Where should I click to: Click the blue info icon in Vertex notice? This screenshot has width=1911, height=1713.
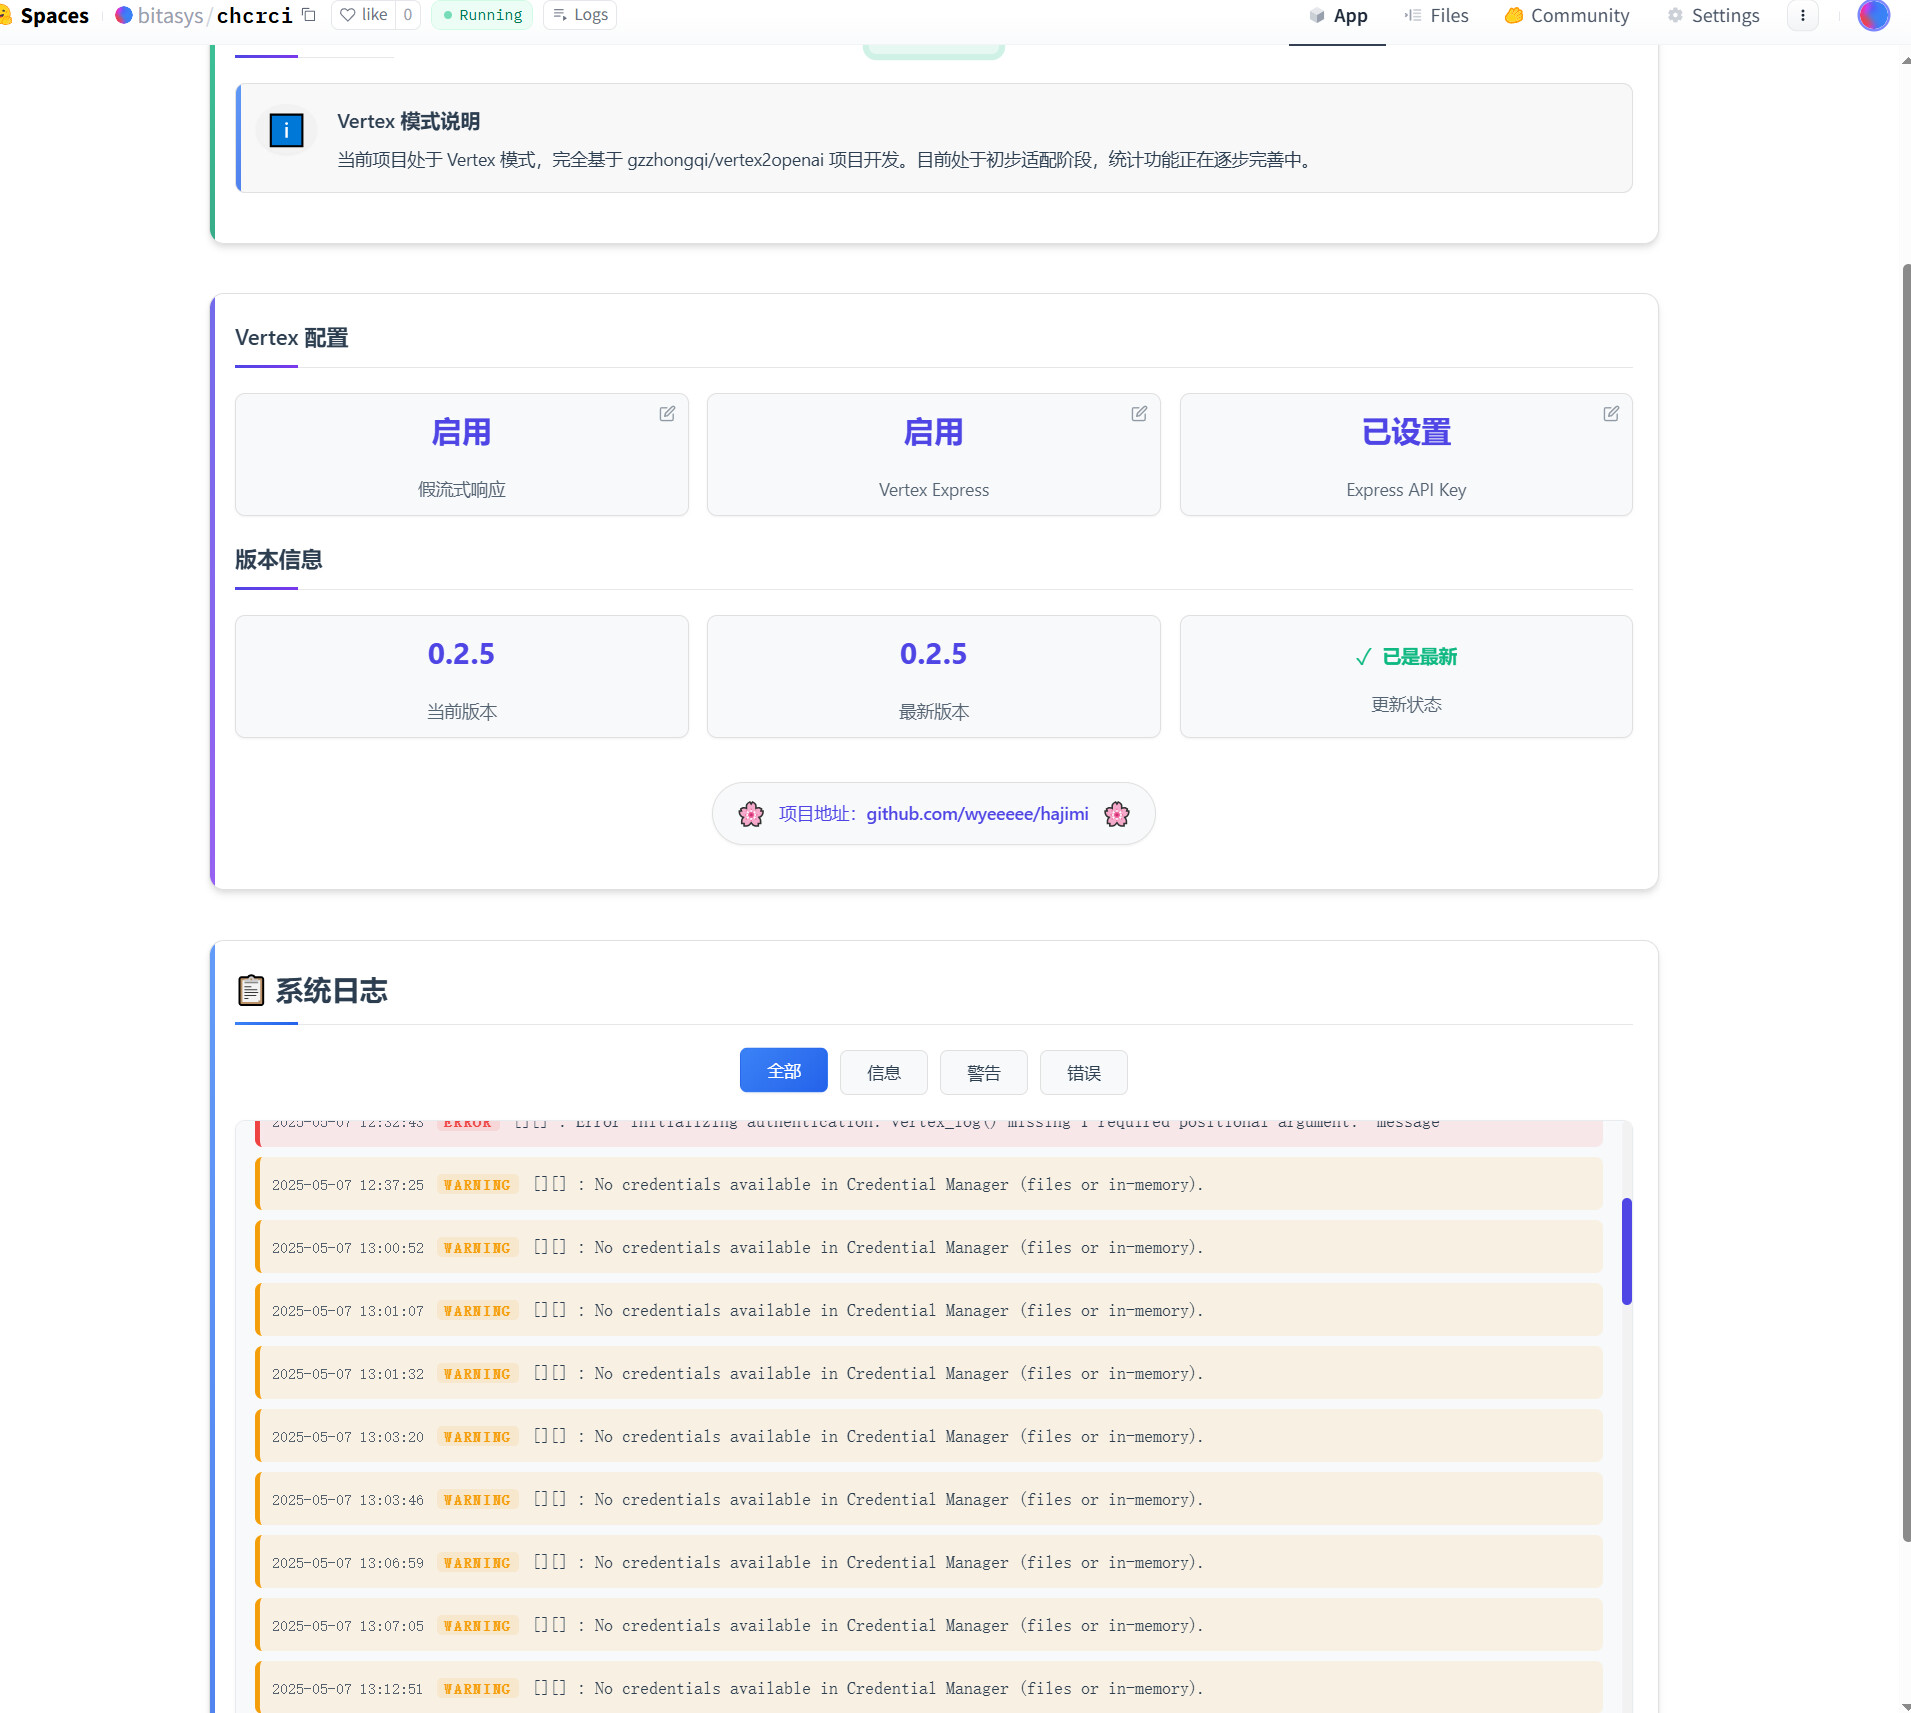point(286,130)
